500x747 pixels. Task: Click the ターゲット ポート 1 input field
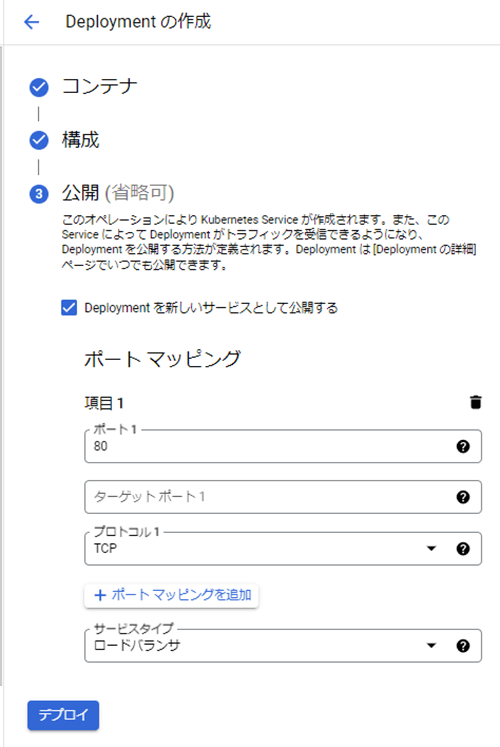pos(283,497)
